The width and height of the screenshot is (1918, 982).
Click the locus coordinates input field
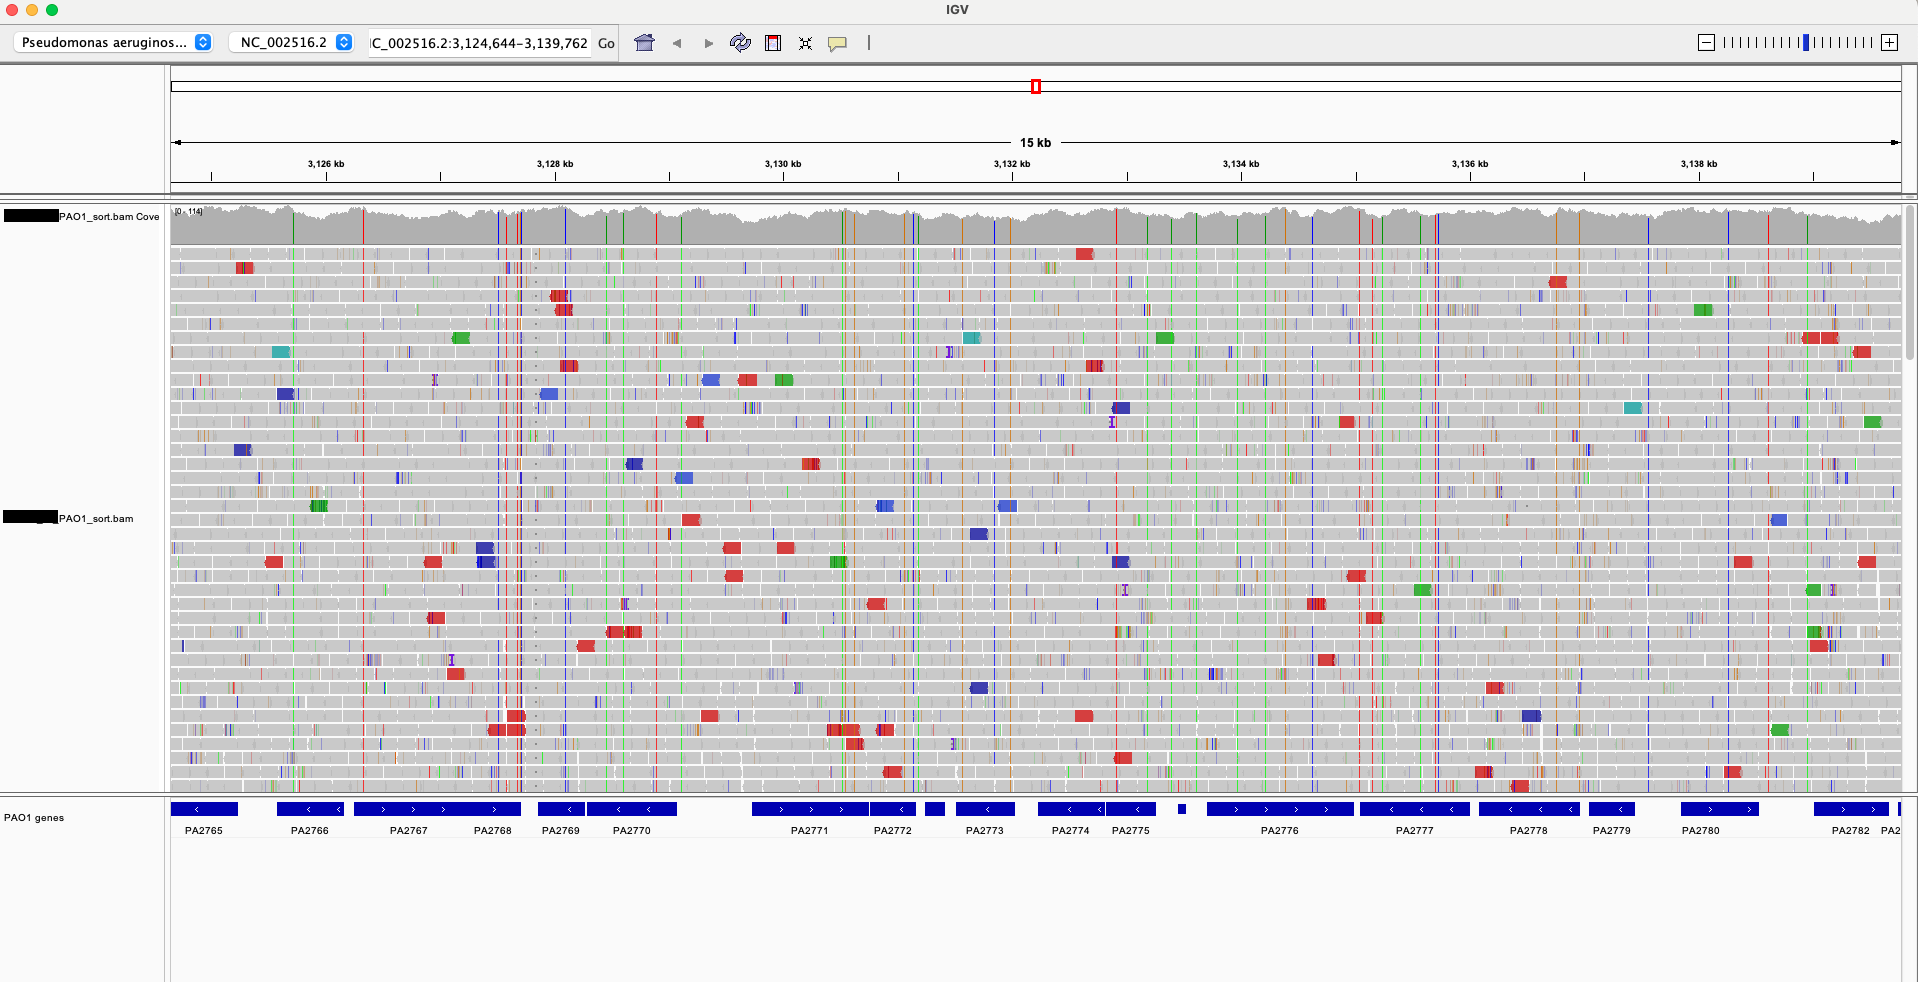point(480,43)
